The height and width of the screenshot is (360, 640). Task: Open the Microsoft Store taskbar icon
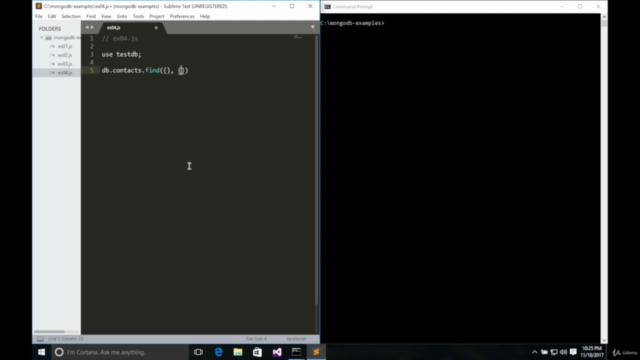[257, 352]
